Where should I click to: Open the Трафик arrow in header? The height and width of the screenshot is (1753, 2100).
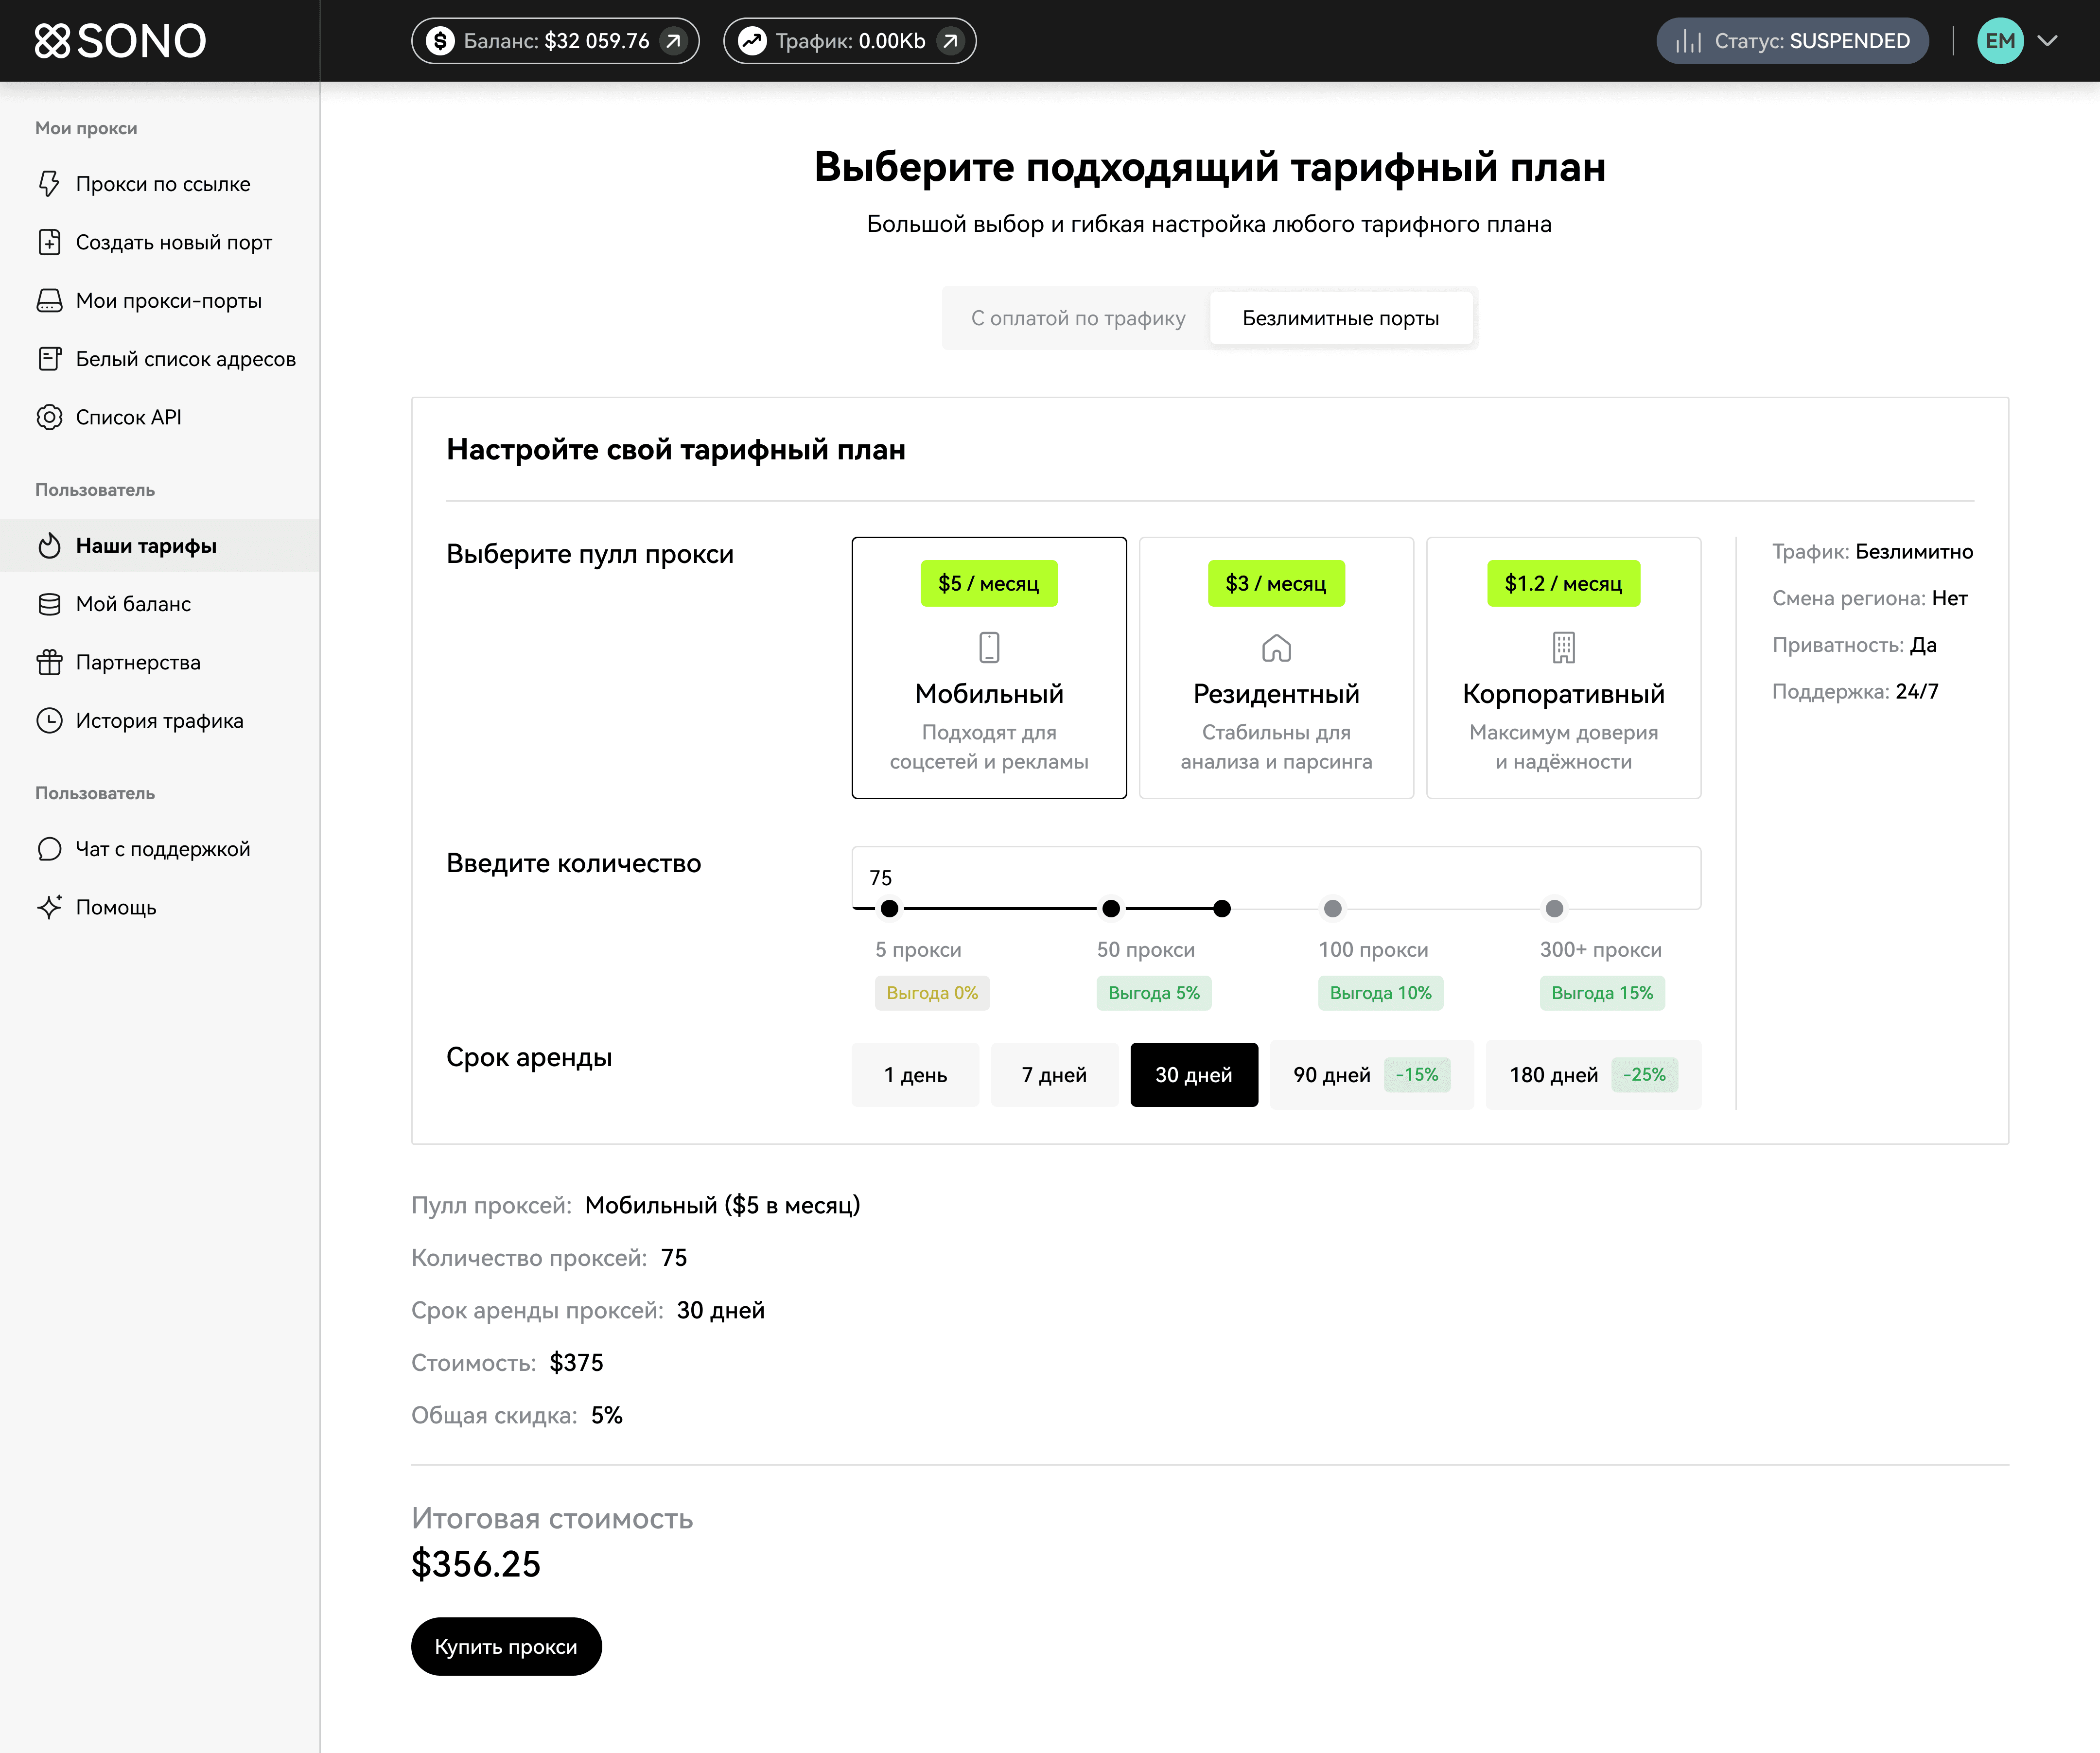pyautogui.click(x=951, y=41)
